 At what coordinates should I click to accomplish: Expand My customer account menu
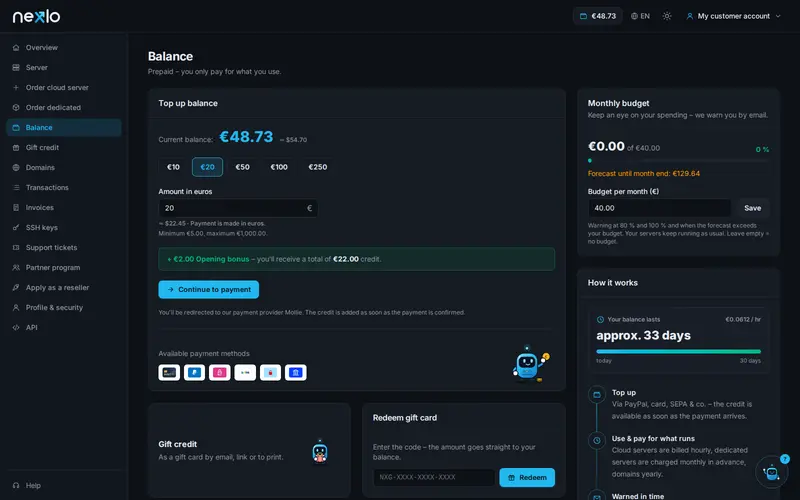coord(733,16)
